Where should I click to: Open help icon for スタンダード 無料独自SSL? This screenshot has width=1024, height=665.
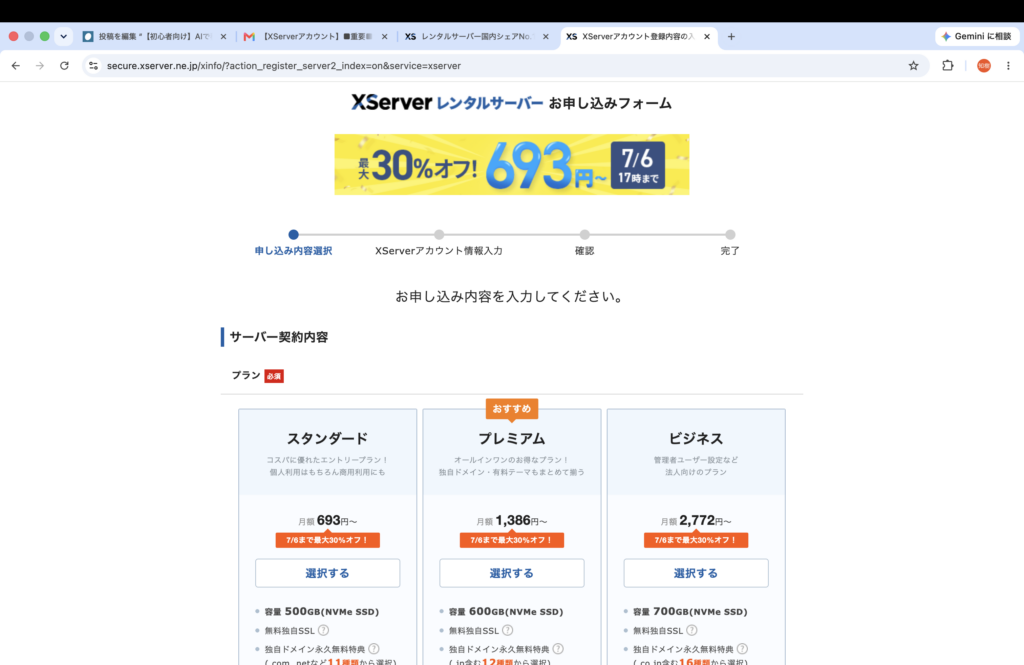point(323,630)
